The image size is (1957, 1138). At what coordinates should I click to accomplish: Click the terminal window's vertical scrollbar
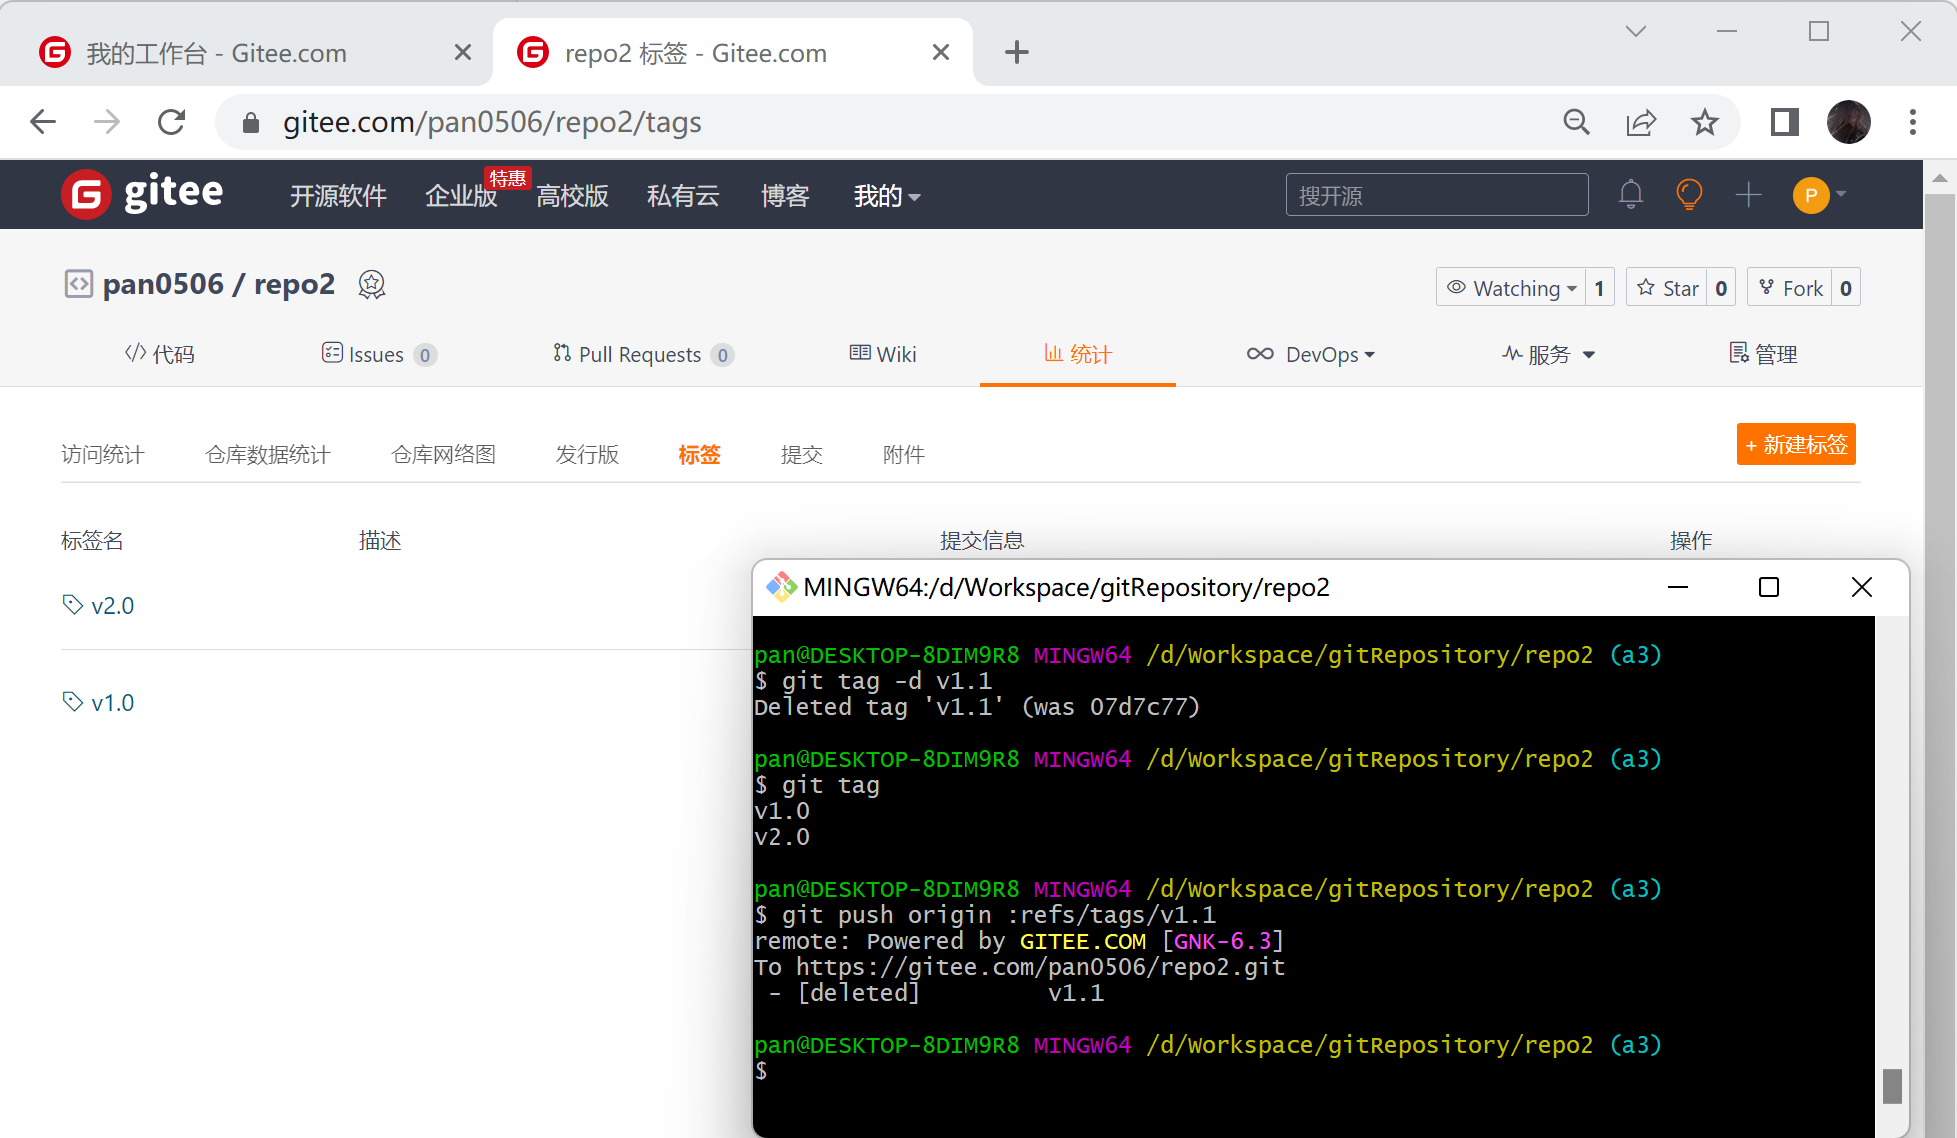[x=1891, y=1086]
